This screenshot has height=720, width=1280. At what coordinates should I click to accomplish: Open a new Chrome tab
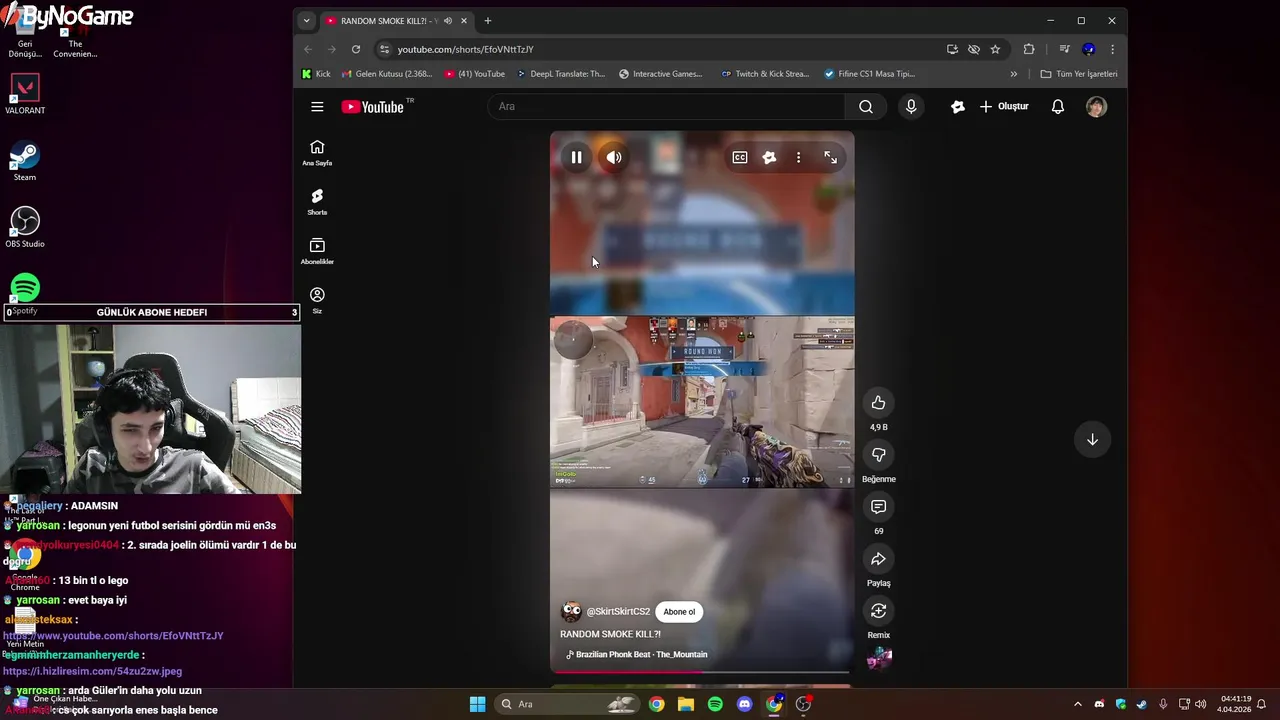488,21
